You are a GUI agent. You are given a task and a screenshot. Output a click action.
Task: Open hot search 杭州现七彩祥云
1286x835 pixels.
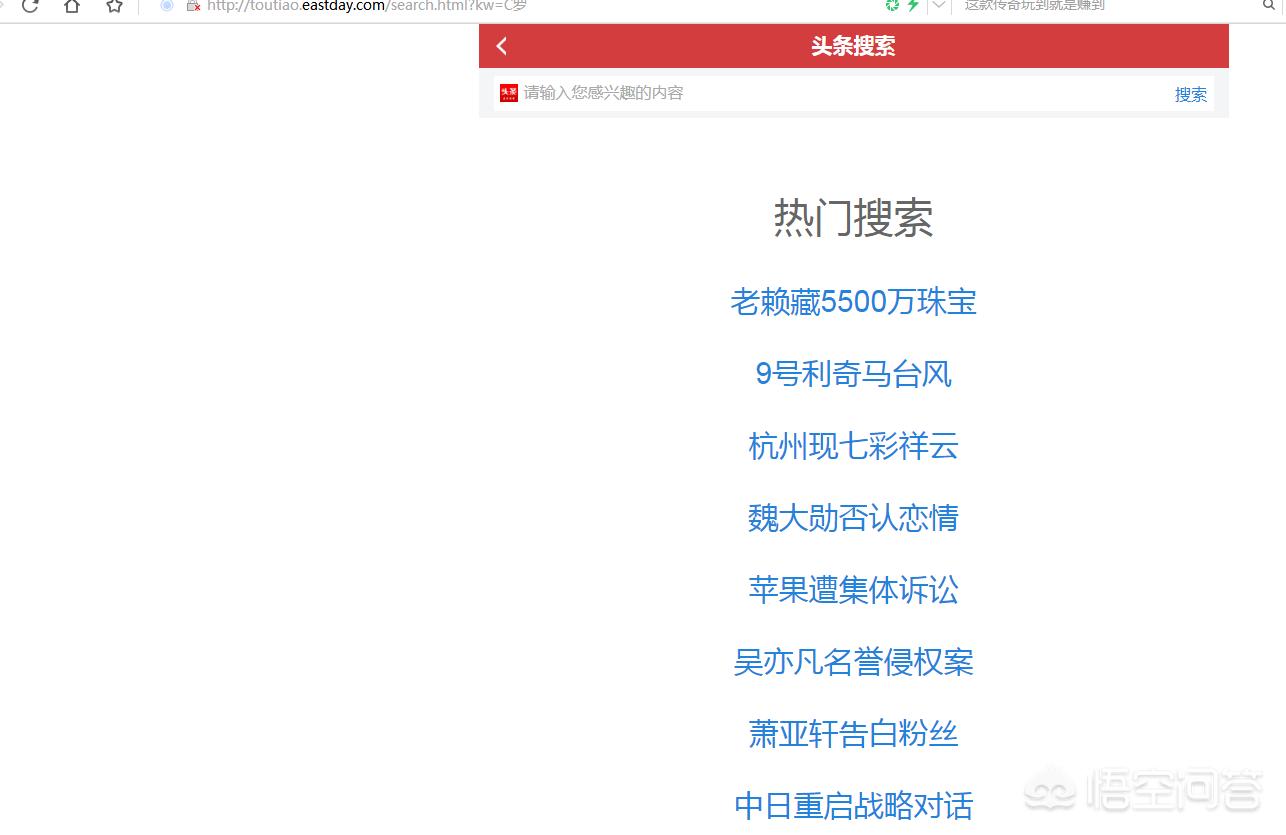[x=853, y=446]
